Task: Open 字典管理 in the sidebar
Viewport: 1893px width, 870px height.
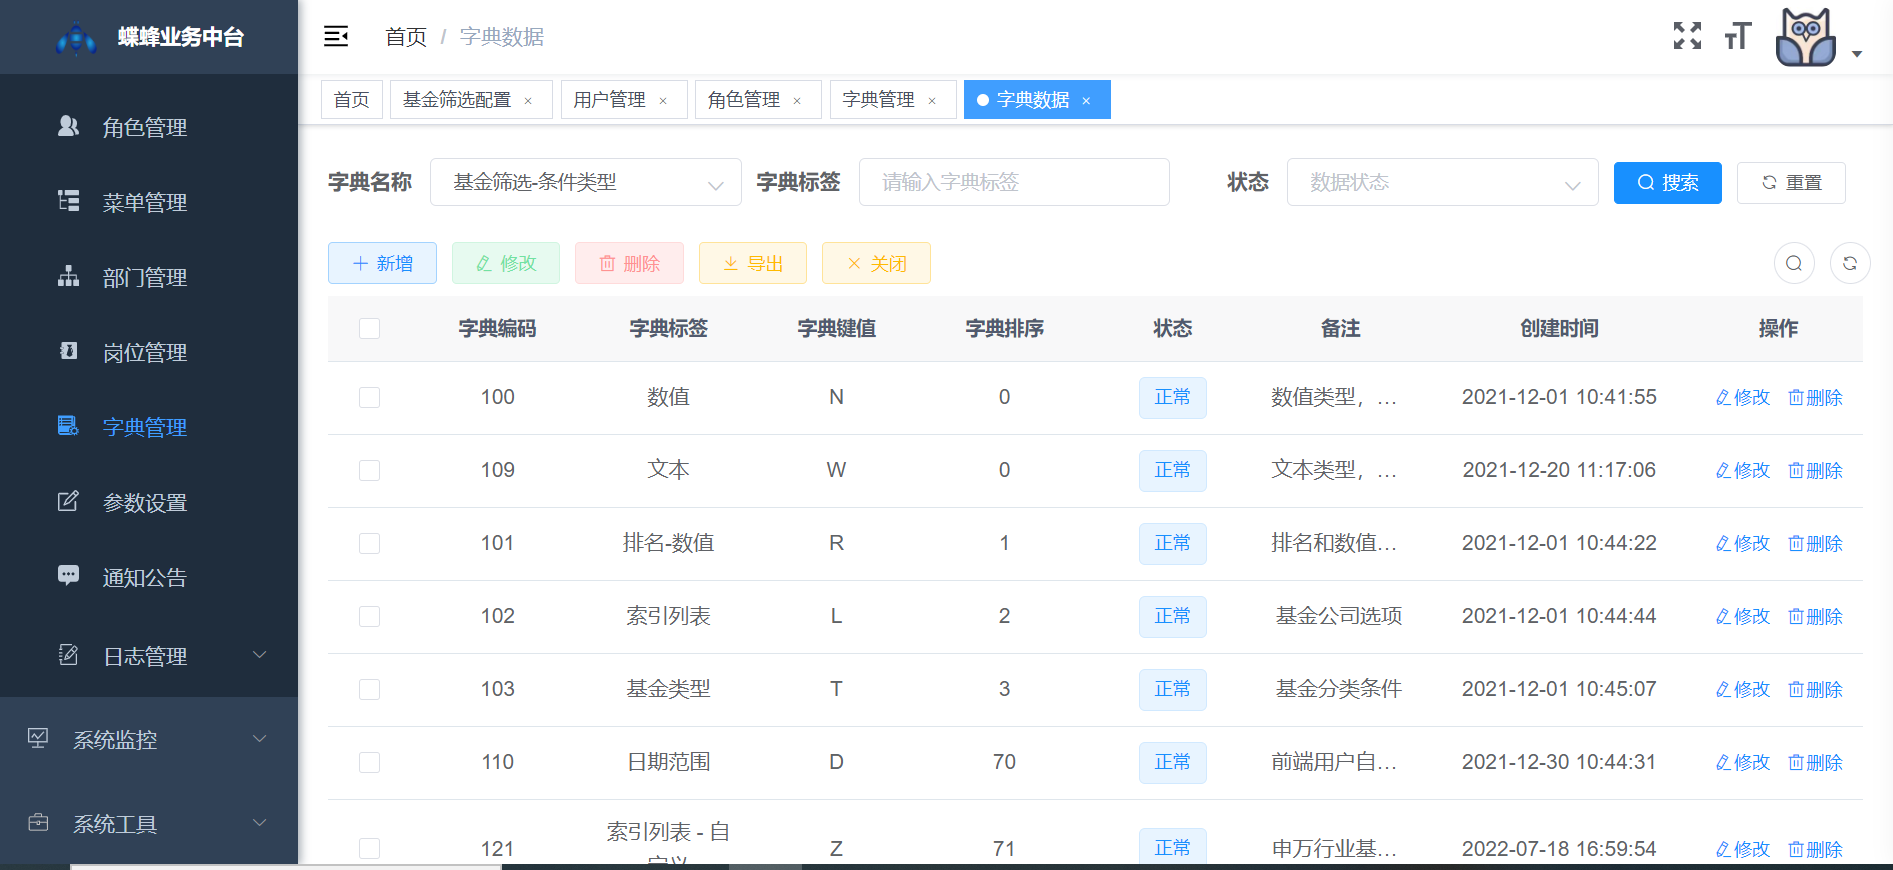Action: (x=149, y=427)
